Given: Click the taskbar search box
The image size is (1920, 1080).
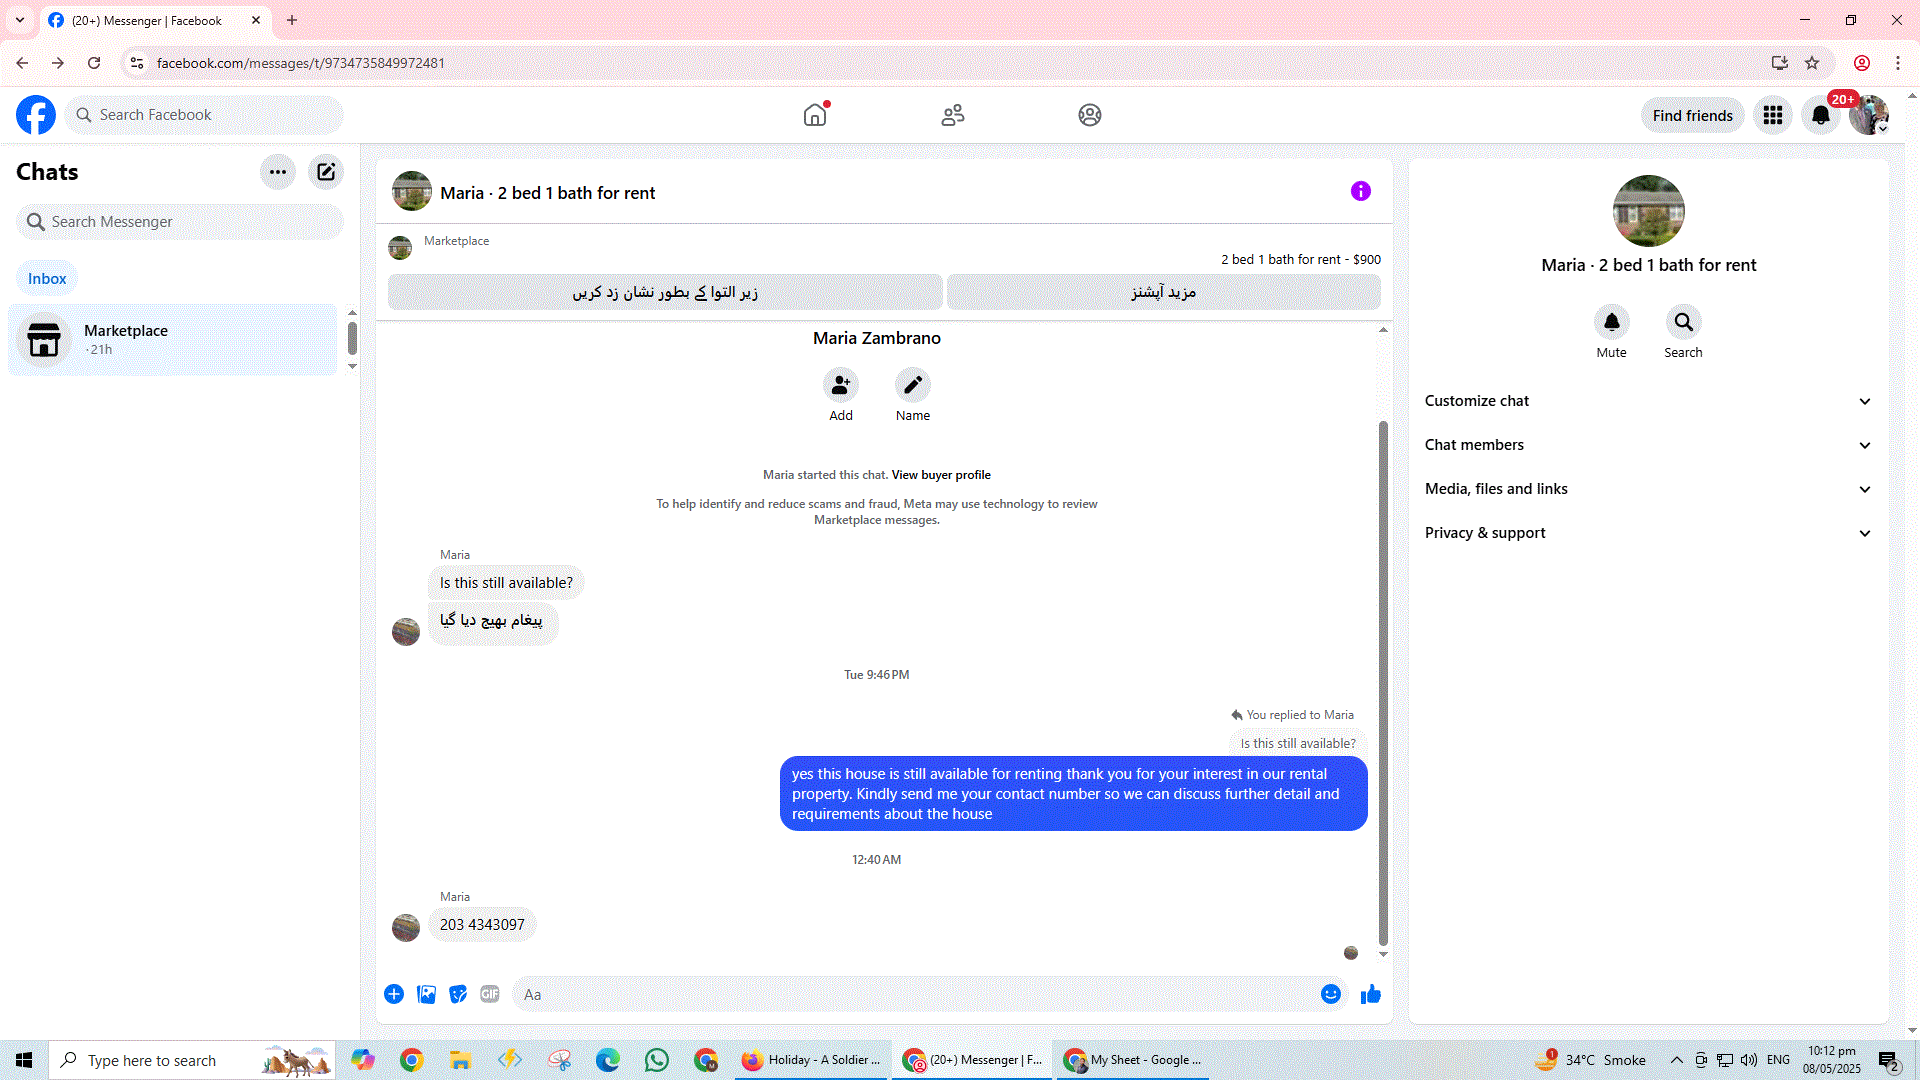Looking at the screenshot, I should [x=192, y=1060].
